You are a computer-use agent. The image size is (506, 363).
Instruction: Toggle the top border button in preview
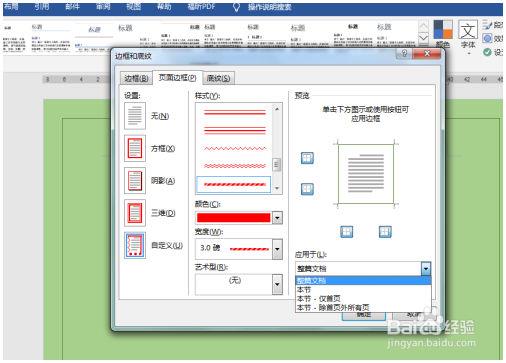click(307, 158)
